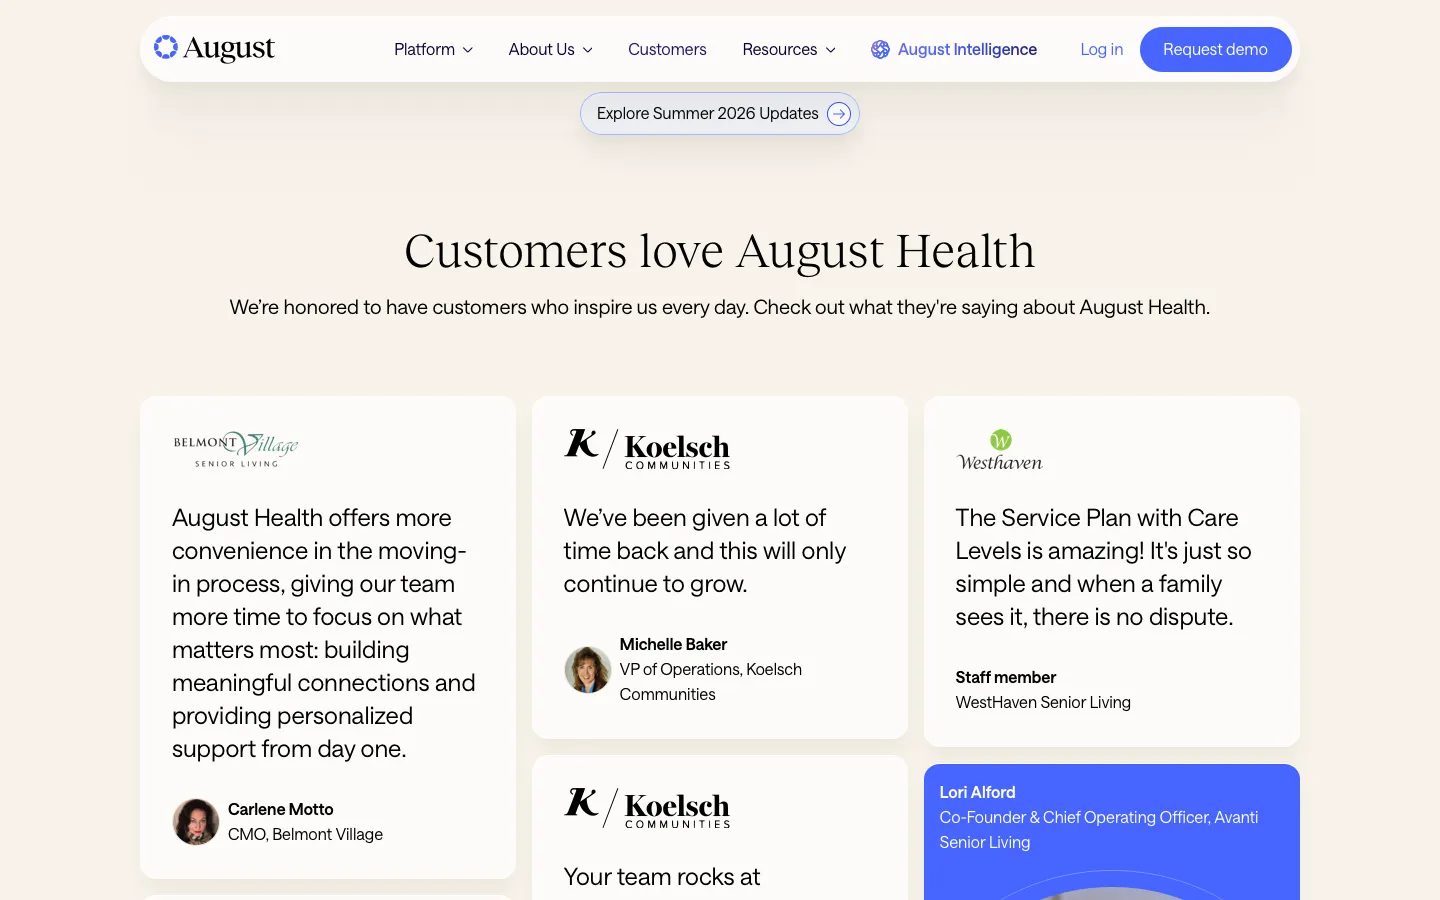1440x900 pixels.
Task: Open the Platform dropdown menu
Action: pyautogui.click(x=433, y=49)
